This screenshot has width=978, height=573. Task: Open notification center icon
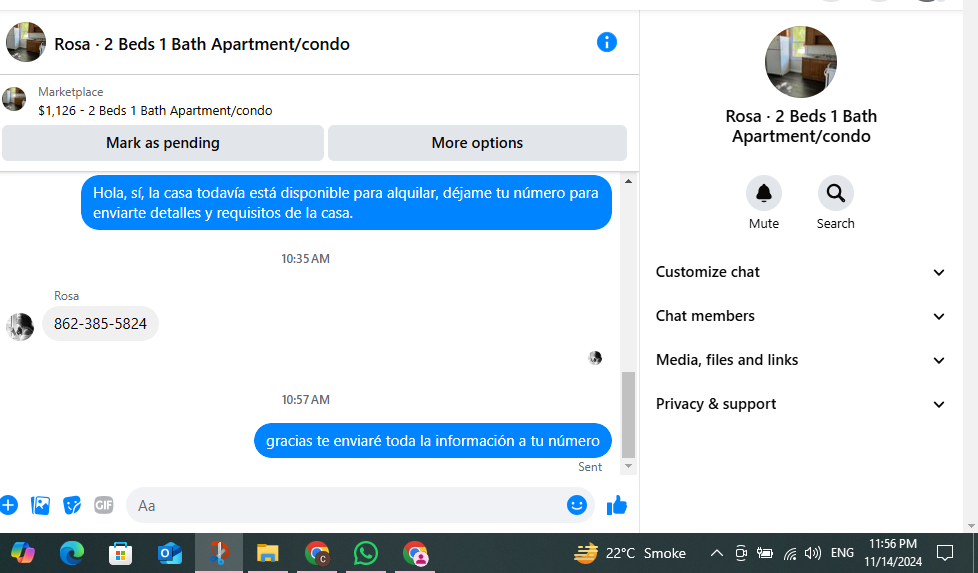945,553
